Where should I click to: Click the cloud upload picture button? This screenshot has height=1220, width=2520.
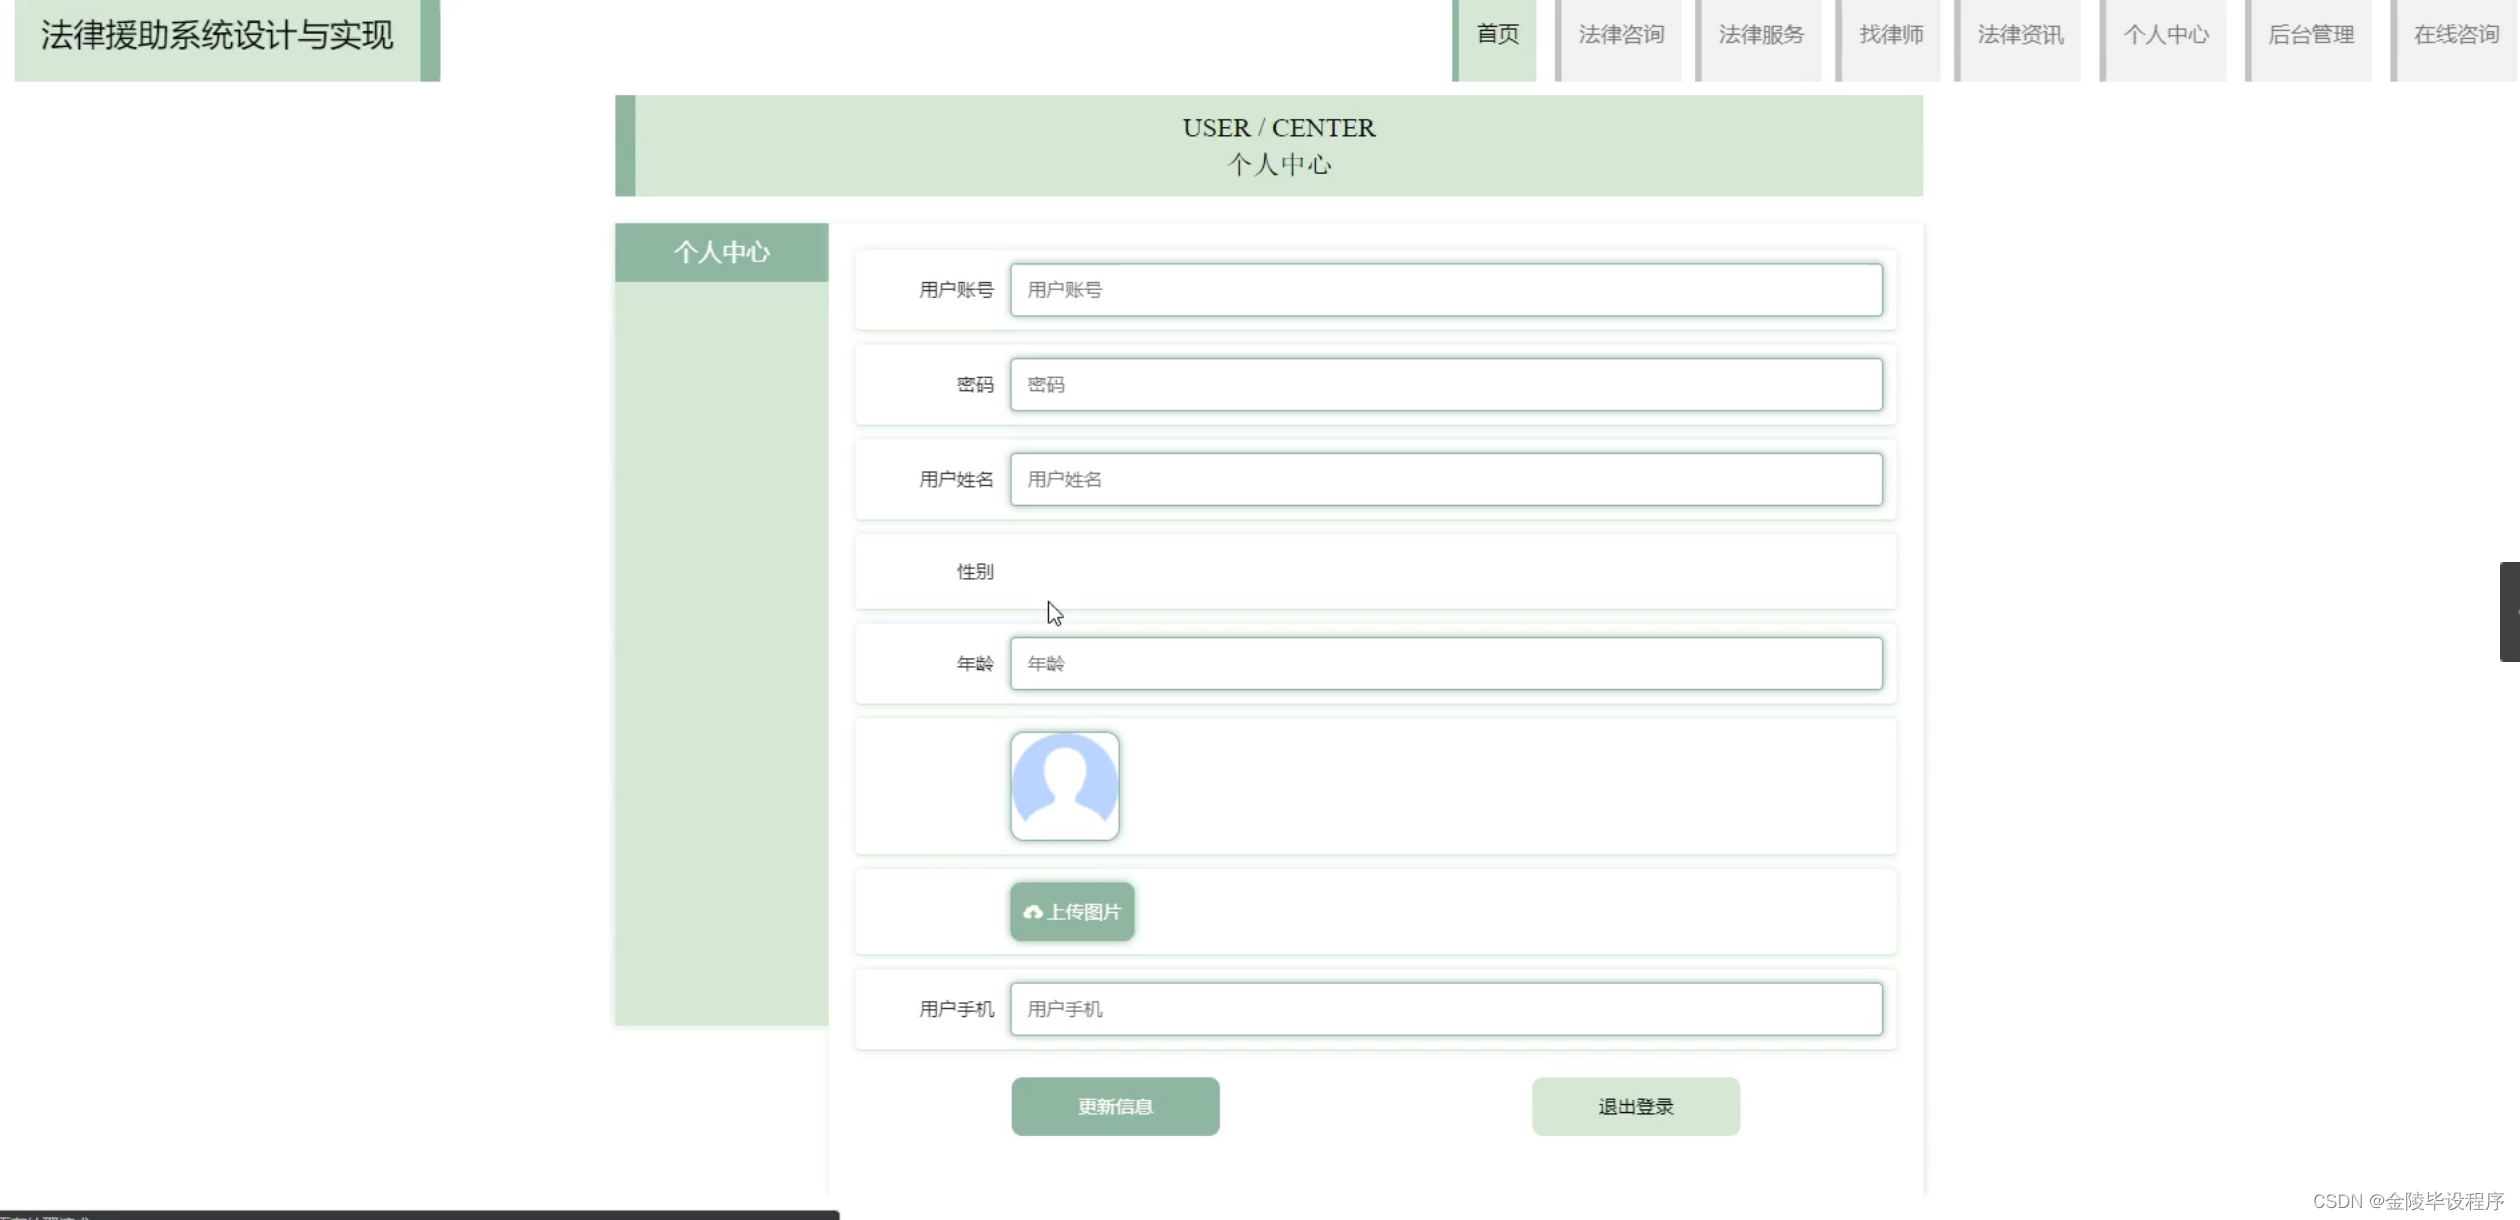click(1072, 912)
